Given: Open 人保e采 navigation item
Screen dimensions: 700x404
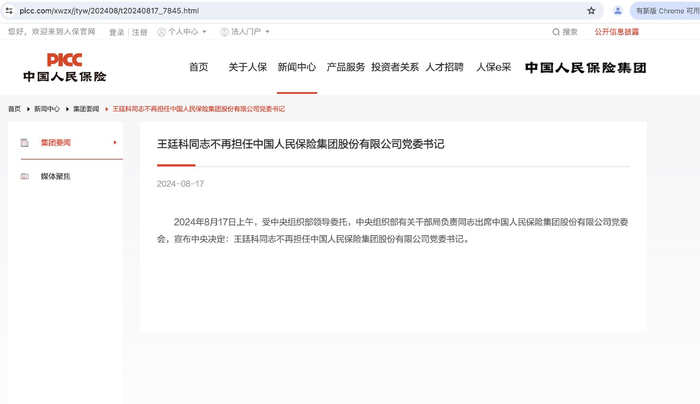Looking at the screenshot, I should coord(494,67).
